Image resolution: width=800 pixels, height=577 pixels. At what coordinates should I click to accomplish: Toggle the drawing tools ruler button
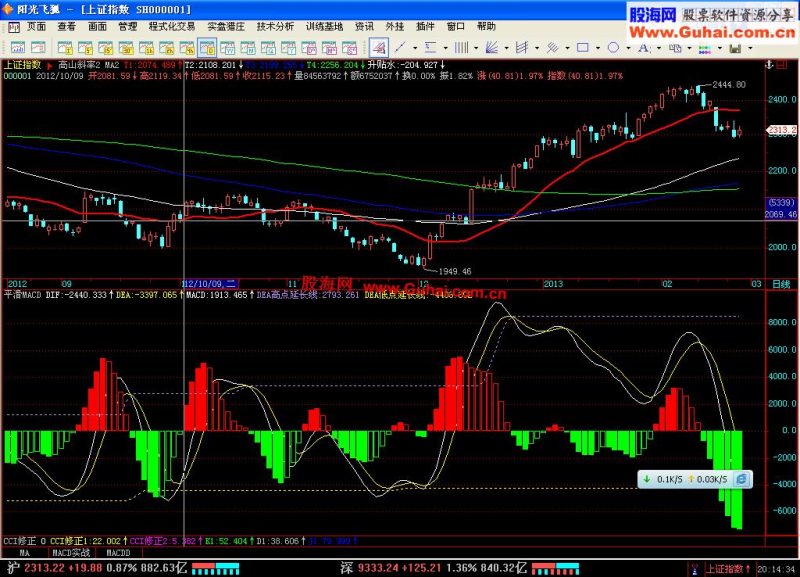[379, 48]
